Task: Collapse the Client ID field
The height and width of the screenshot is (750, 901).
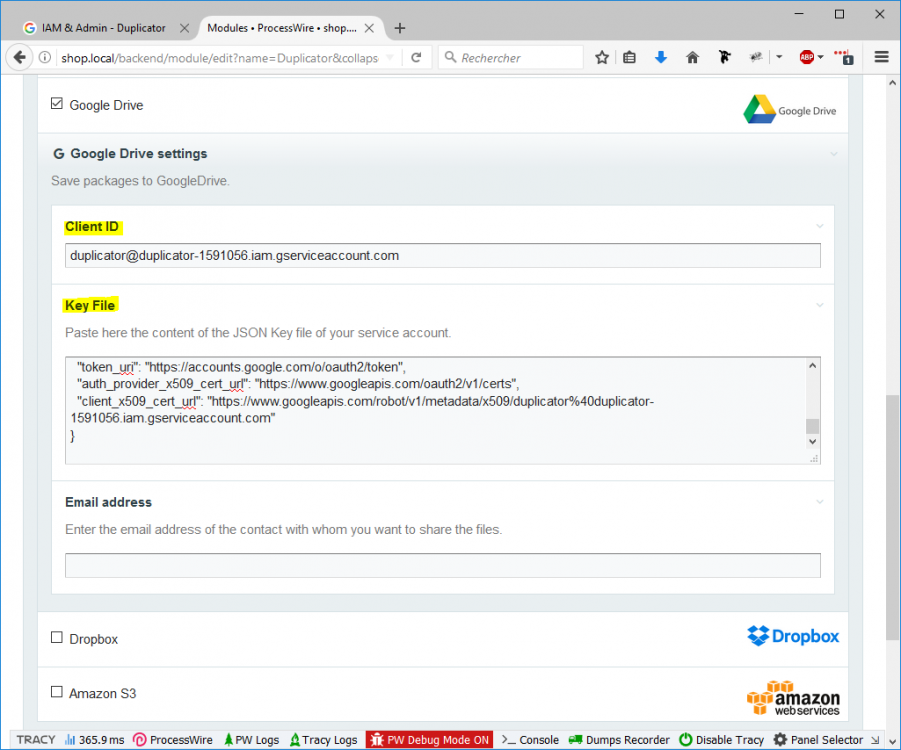Action: point(819,227)
